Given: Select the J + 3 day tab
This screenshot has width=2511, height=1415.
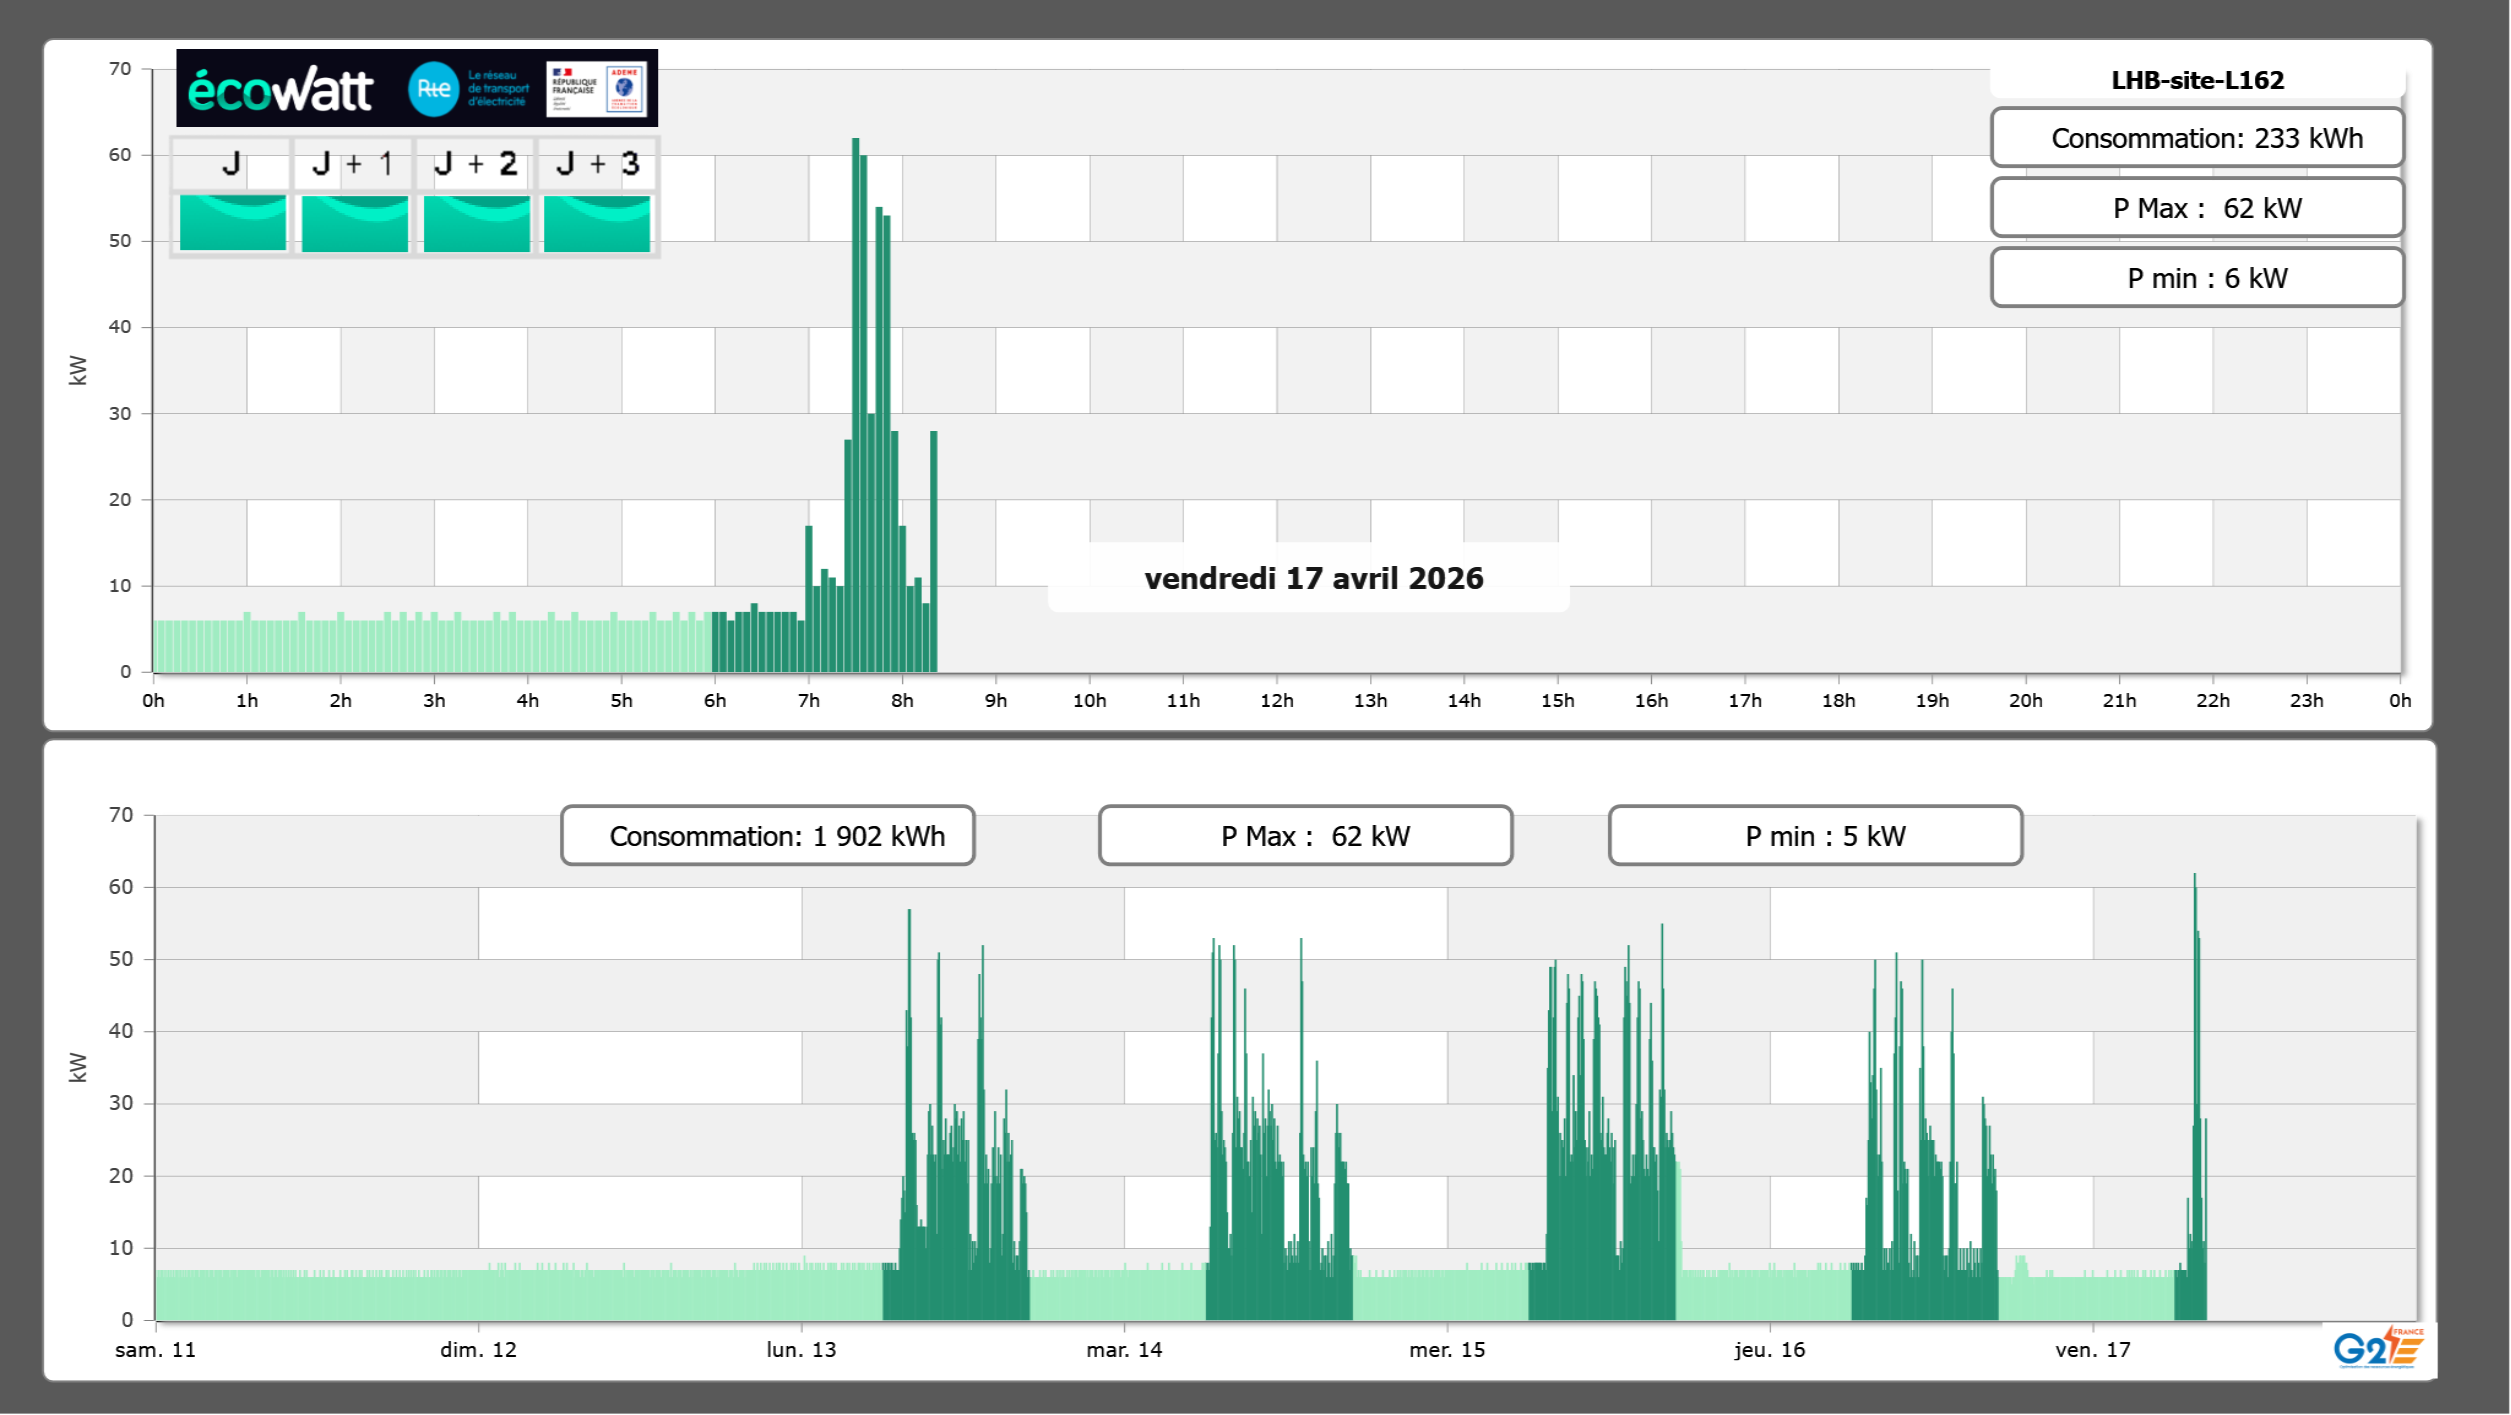Looking at the screenshot, I should pyautogui.click(x=597, y=164).
